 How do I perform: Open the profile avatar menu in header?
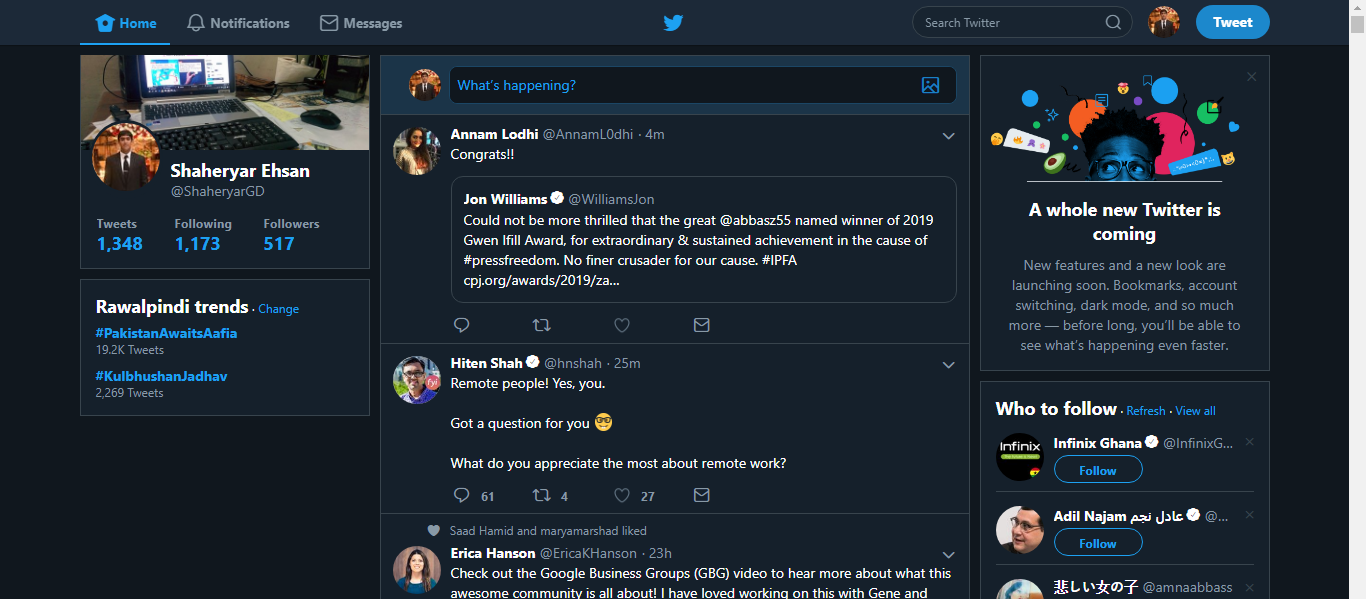(x=1163, y=22)
